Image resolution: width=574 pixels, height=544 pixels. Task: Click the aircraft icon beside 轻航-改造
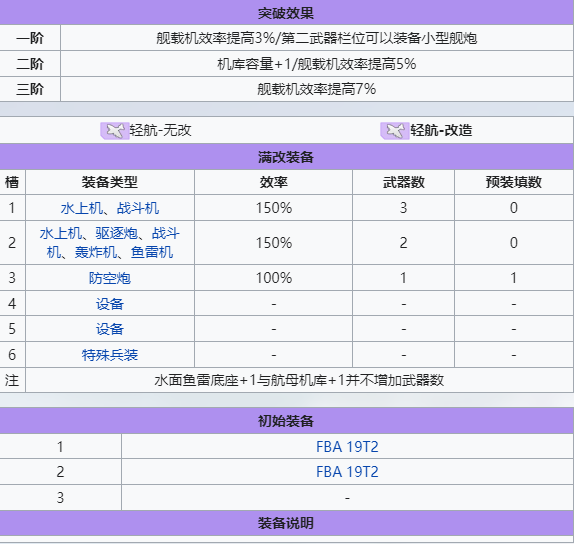pos(395,131)
